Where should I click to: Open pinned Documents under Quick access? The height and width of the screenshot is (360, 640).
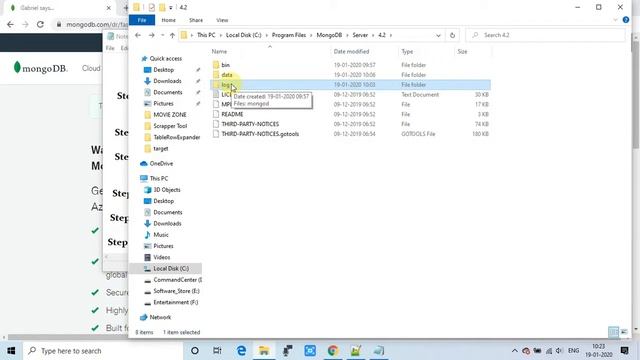pyautogui.click(x=167, y=92)
